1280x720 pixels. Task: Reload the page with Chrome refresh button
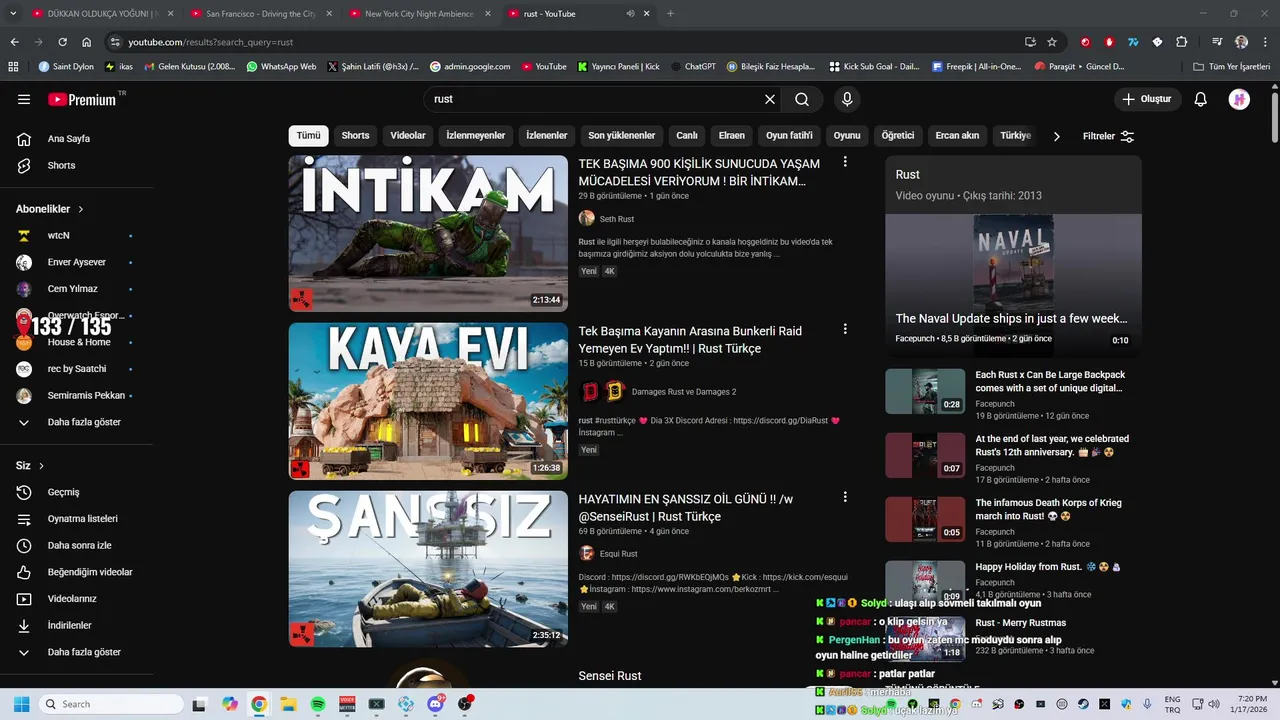62,42
